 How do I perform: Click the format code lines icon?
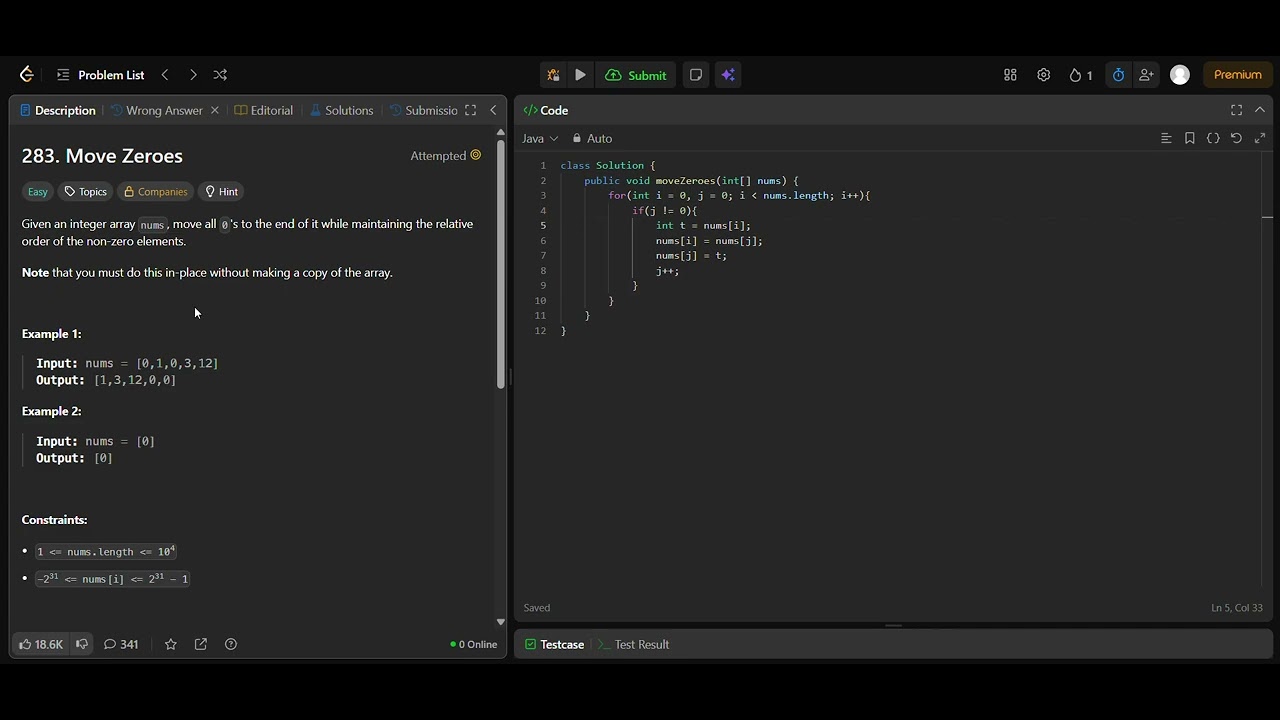(x=1166, y=139)
